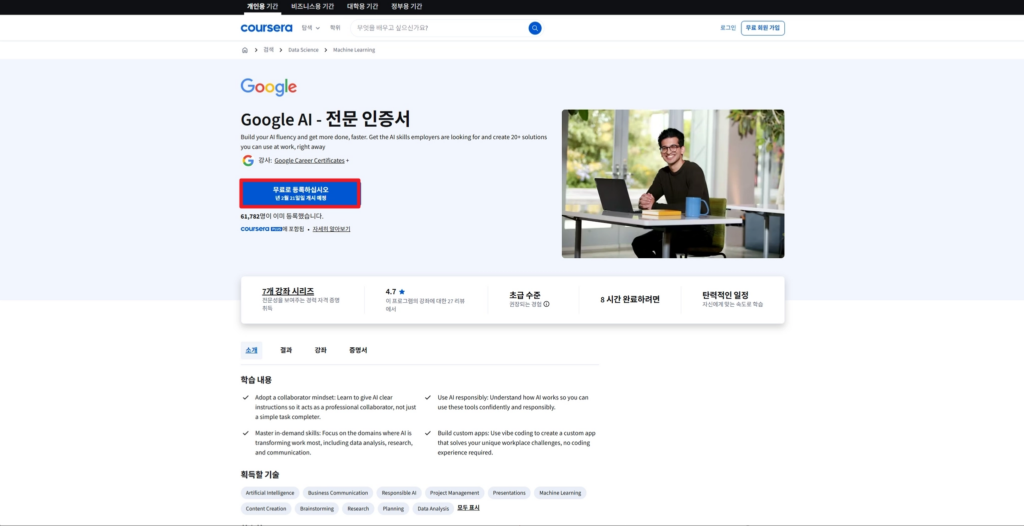The image size is (1024, 526).
Task: Select 비즈니스용 기간 in top bar
Action: (x=312, y=6)
